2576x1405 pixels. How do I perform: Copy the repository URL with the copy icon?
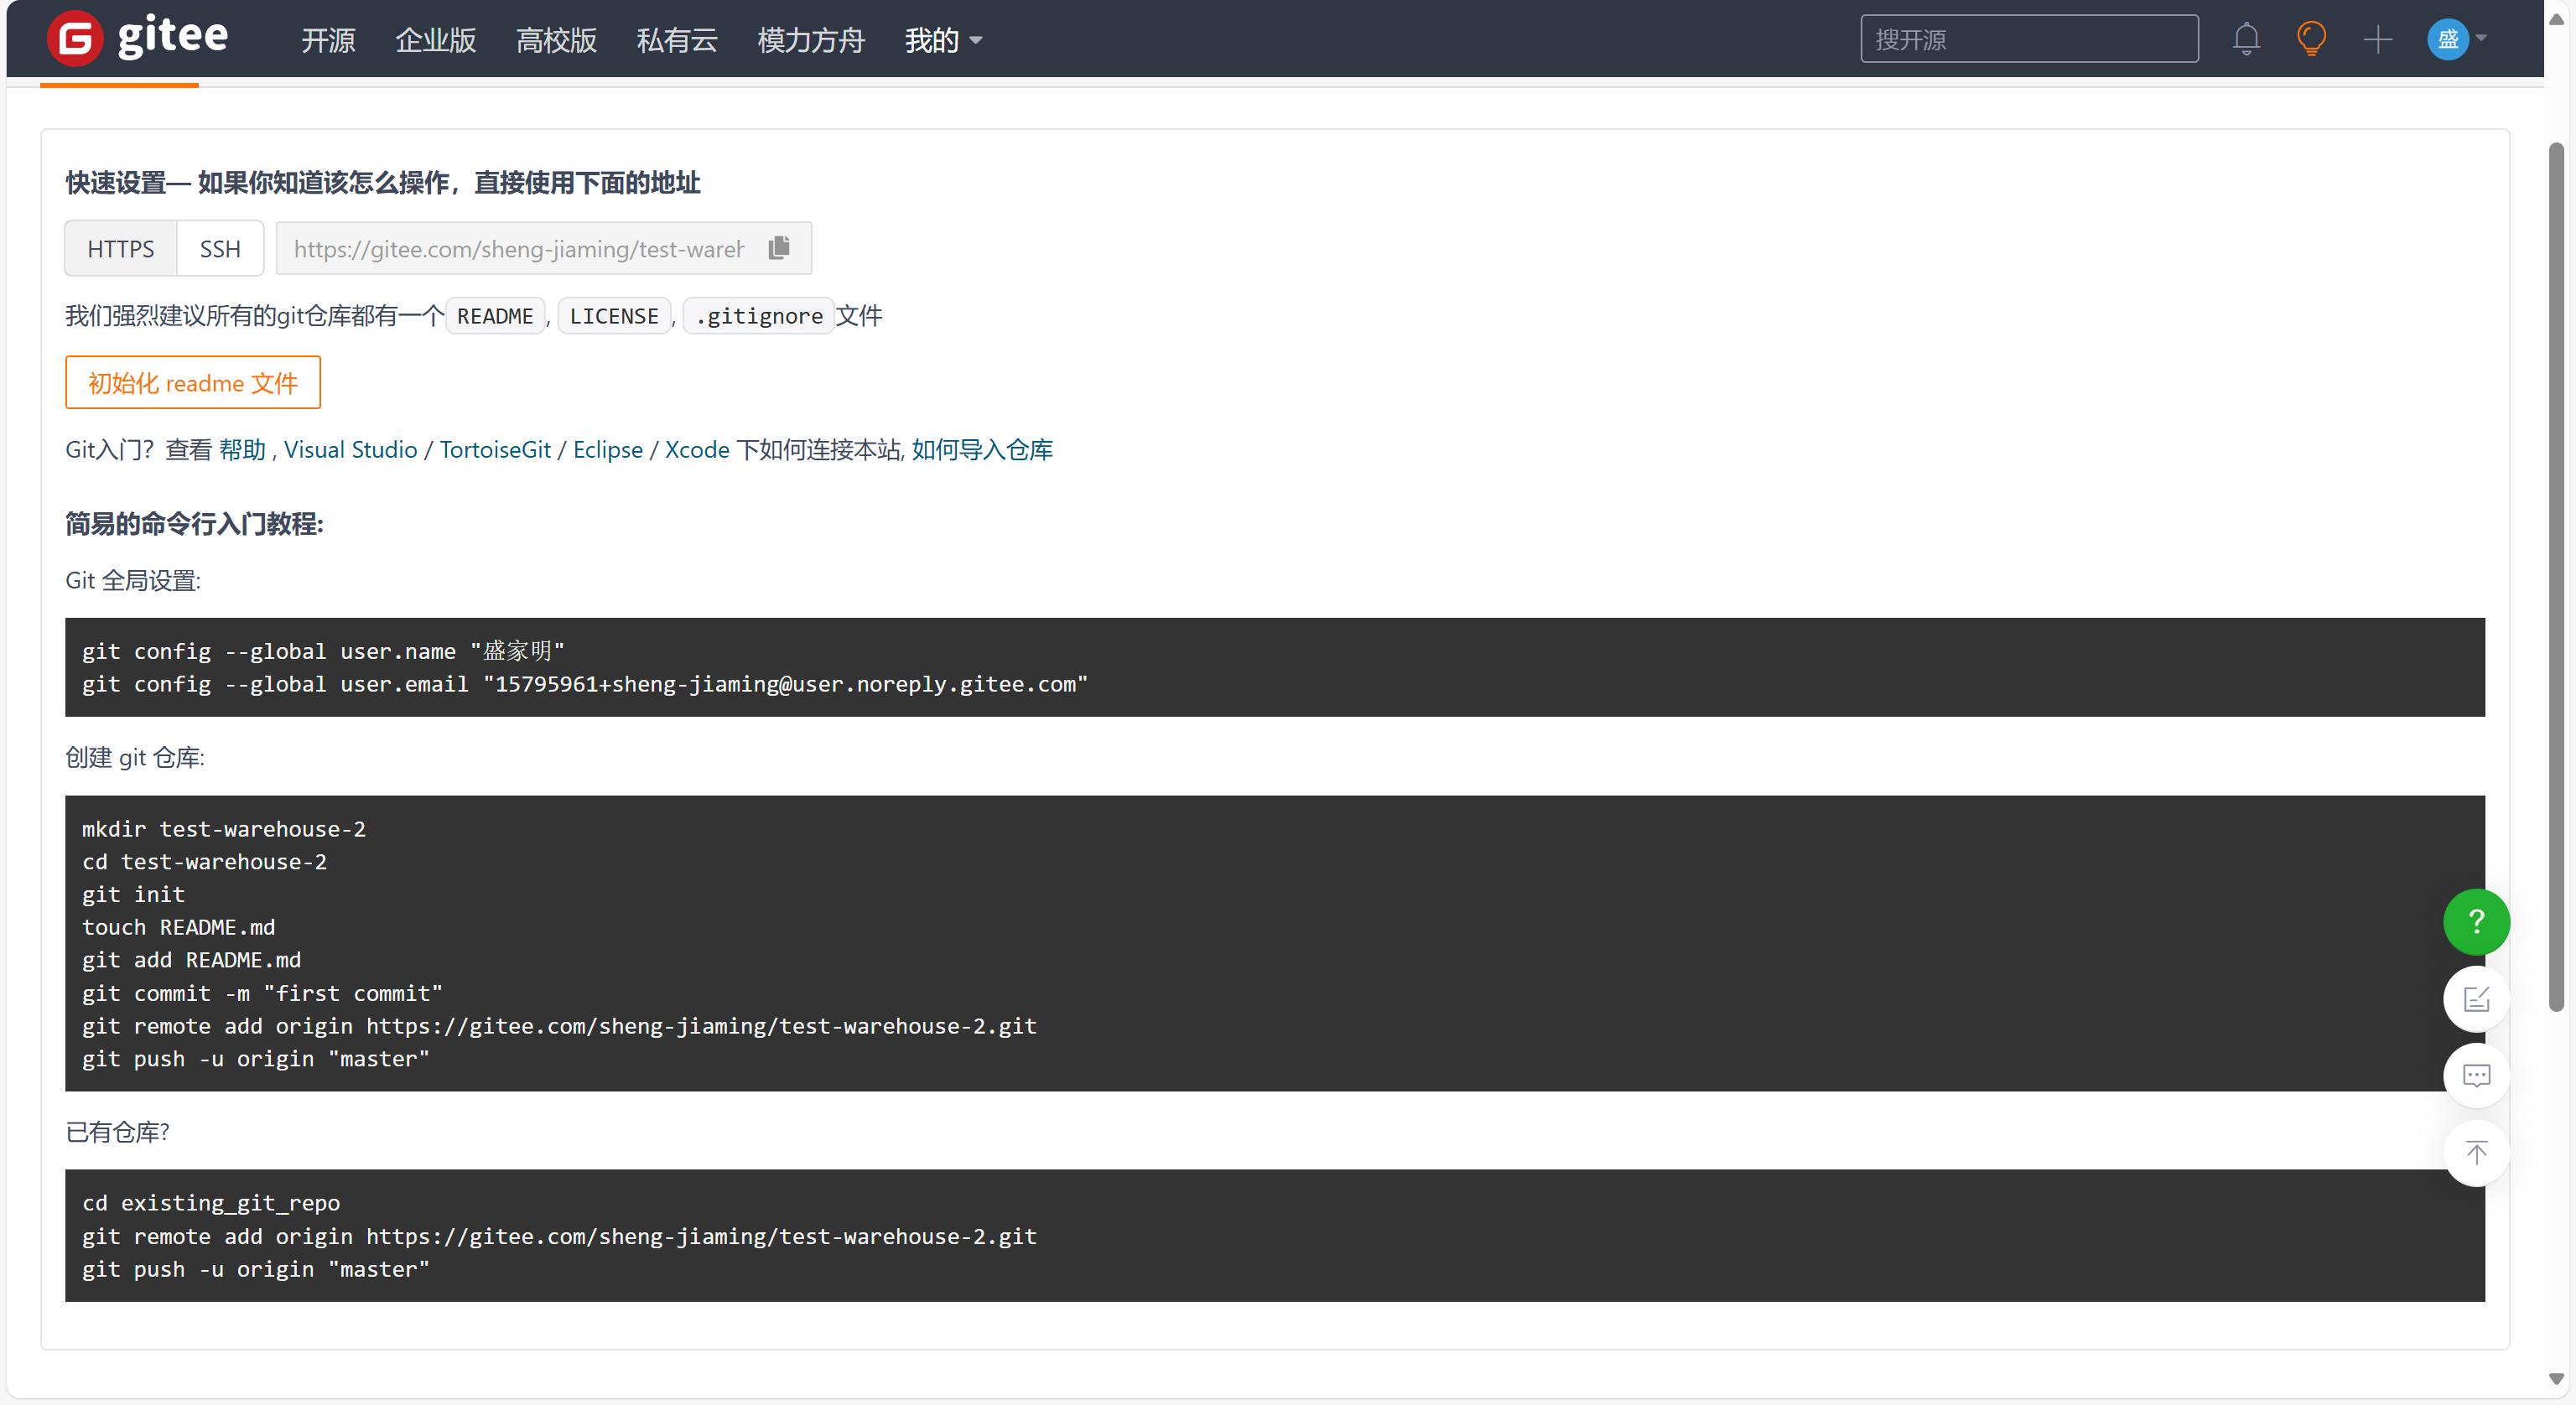click(x=779, y=248)
